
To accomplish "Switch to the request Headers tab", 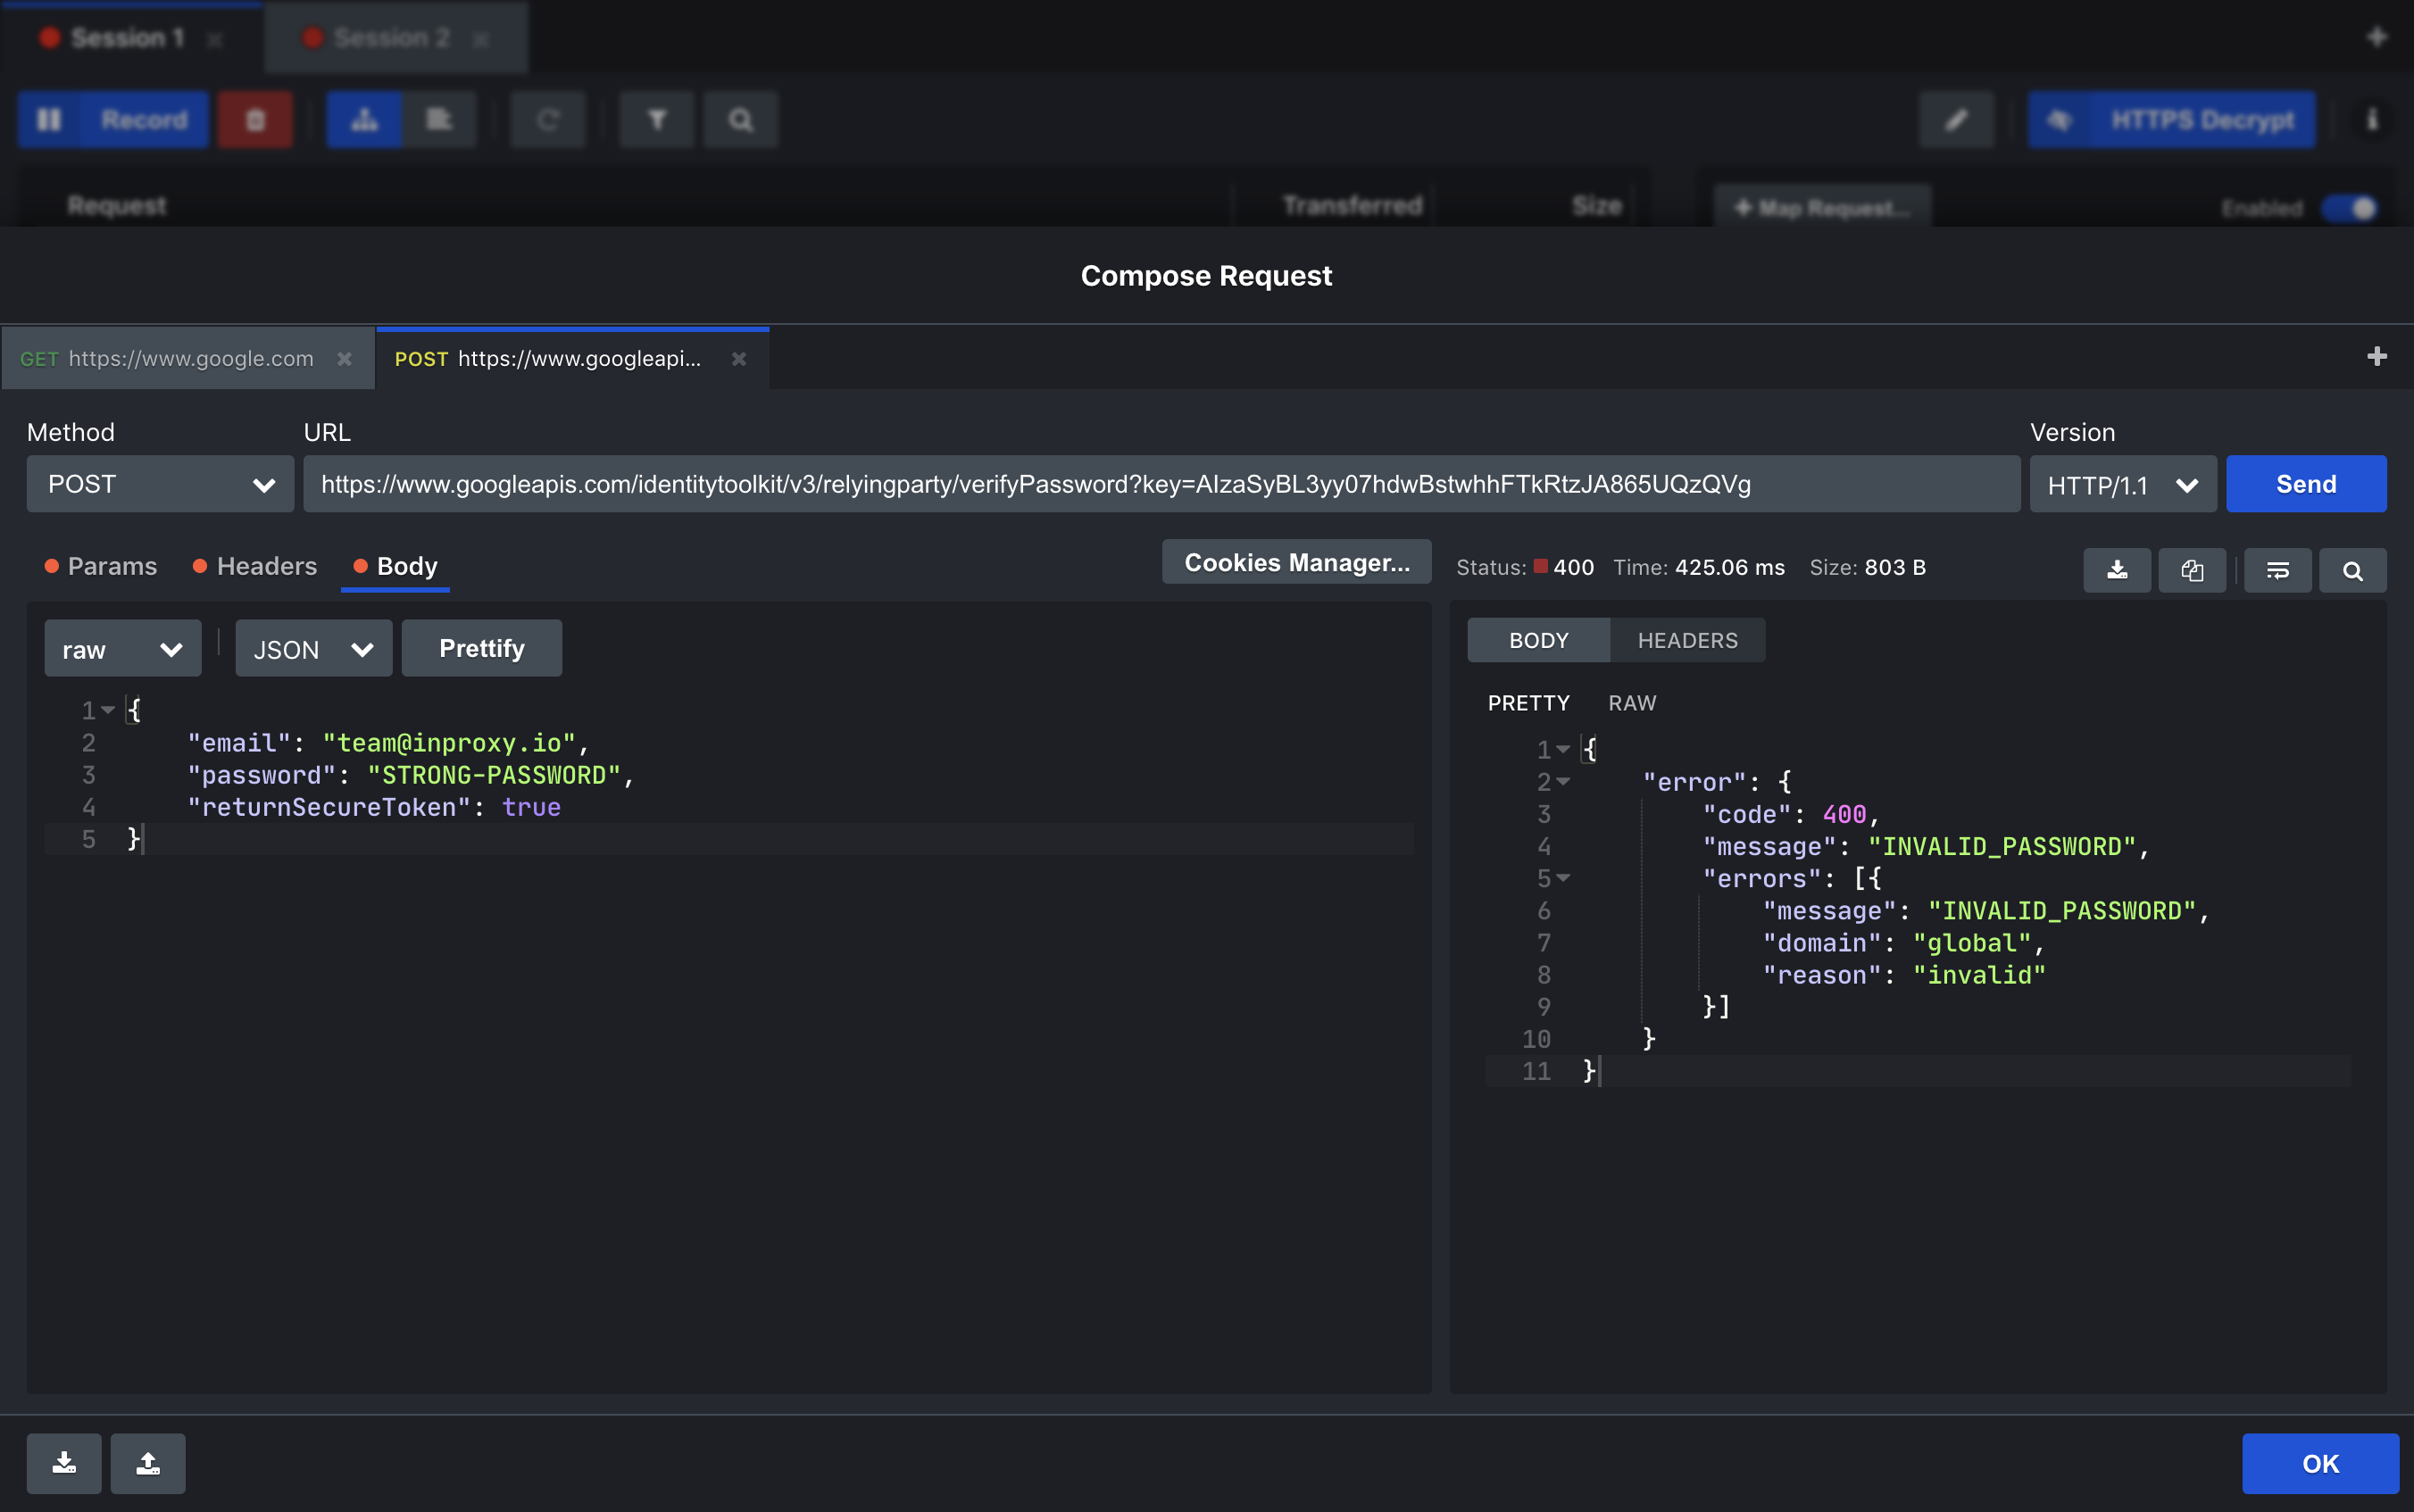I will tap(255, 566).
